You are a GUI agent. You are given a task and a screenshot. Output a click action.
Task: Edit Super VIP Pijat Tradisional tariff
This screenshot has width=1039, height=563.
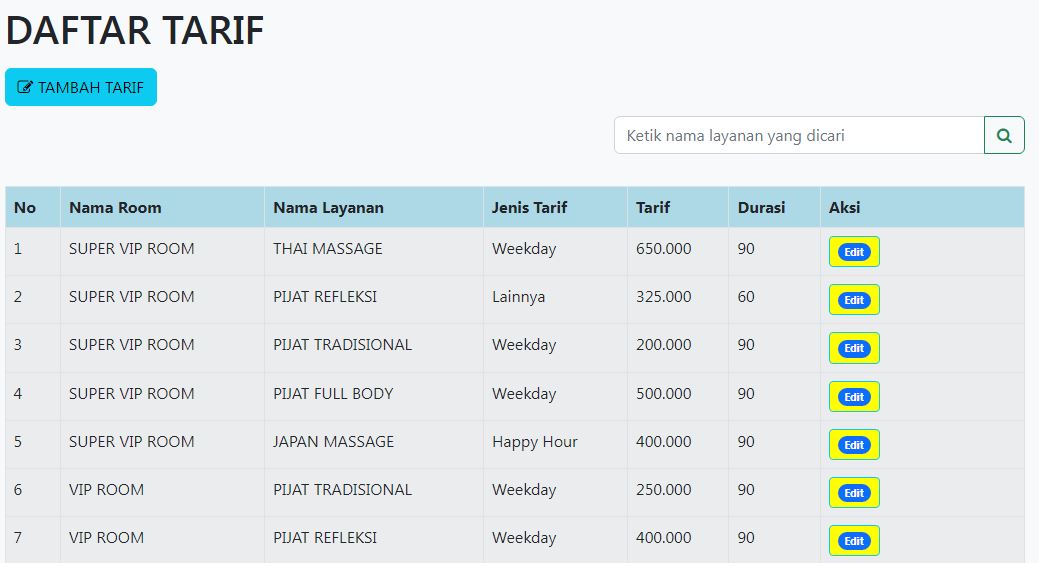click(853, 348)
